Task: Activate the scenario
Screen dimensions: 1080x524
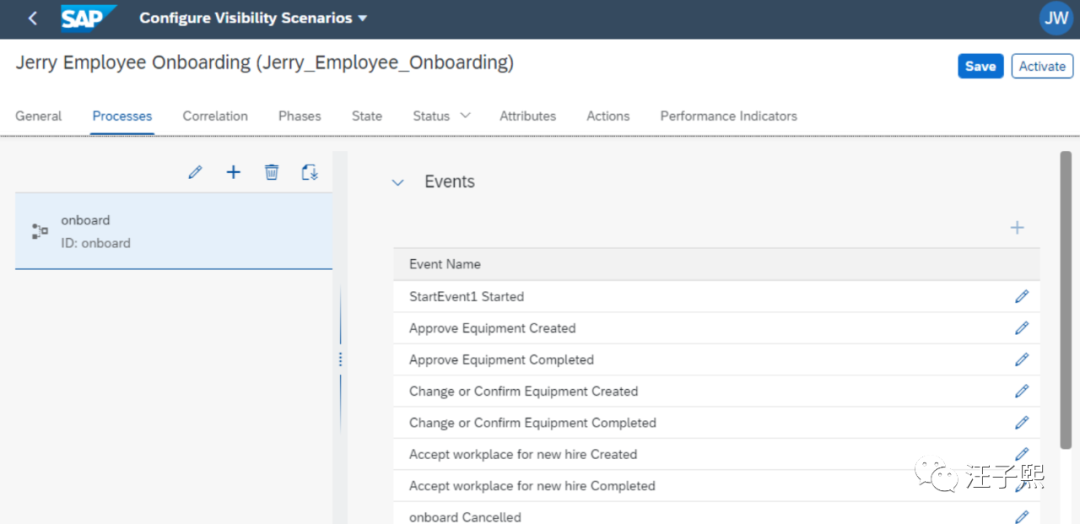Action: (1042, 66)
